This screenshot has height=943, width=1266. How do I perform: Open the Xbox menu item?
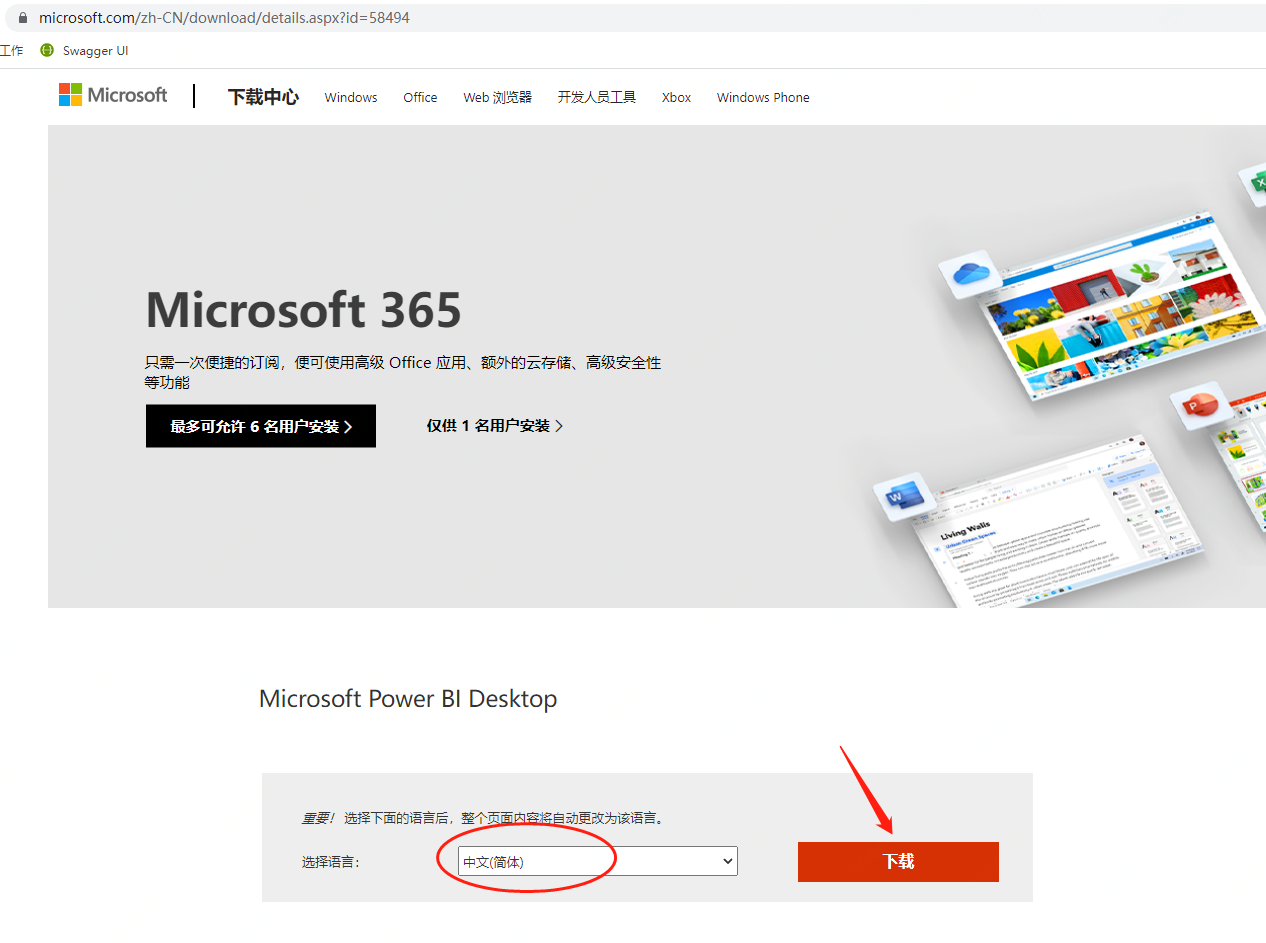(677, 97)
